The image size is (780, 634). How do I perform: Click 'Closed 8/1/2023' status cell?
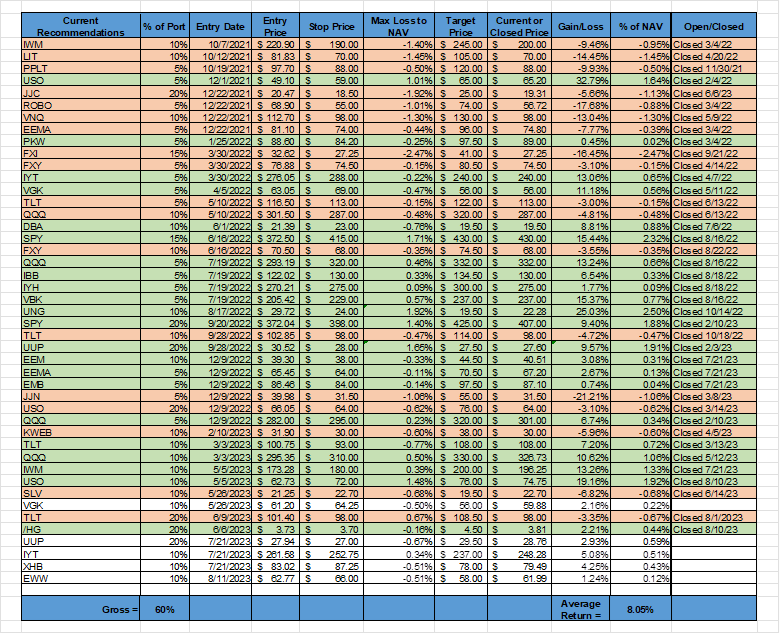pos(713,518)
